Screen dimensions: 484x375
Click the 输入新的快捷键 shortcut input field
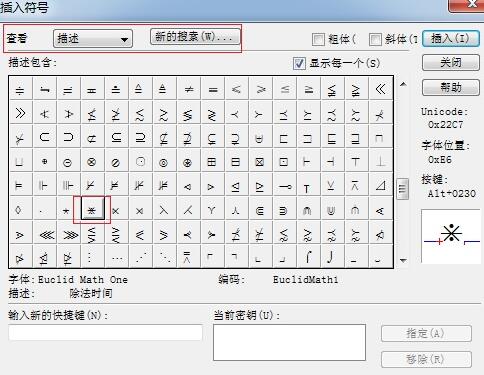pyautogui.click(x=105, y=332)
